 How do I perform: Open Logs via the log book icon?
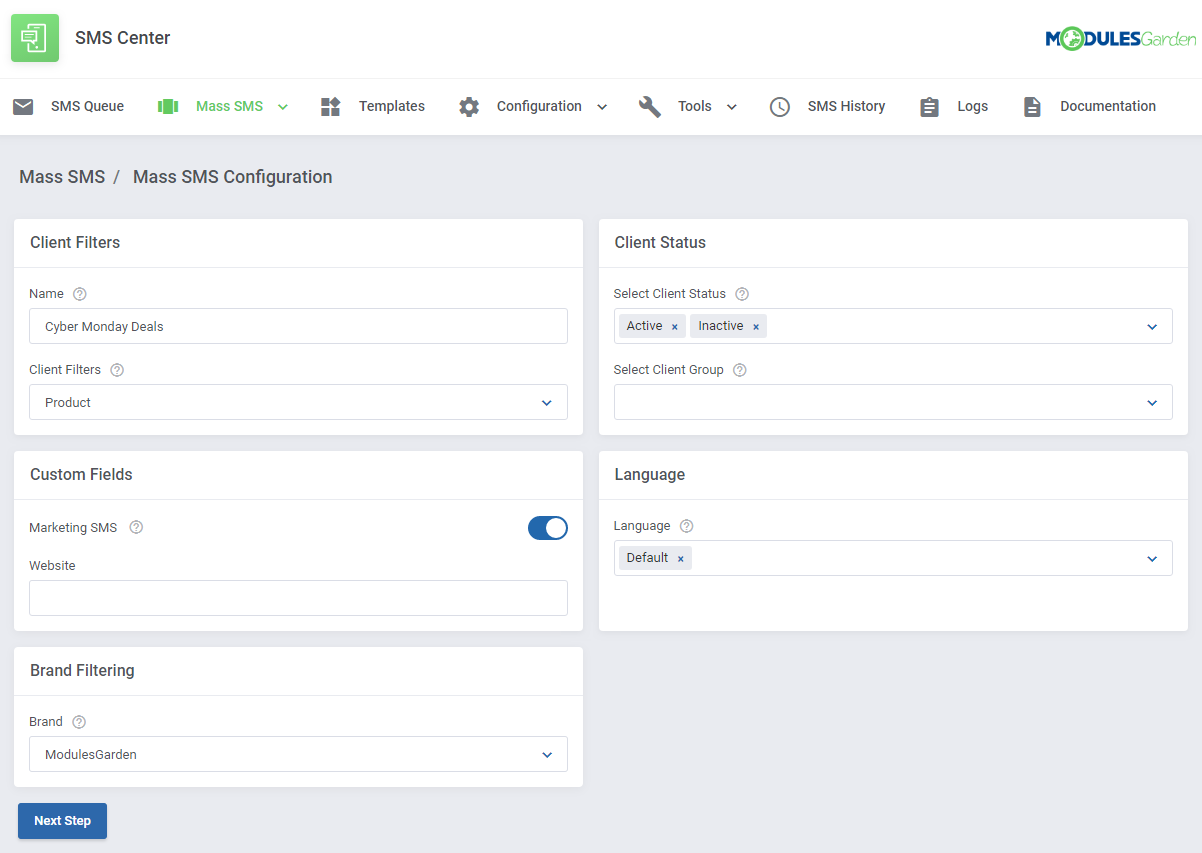pos(928,106)
